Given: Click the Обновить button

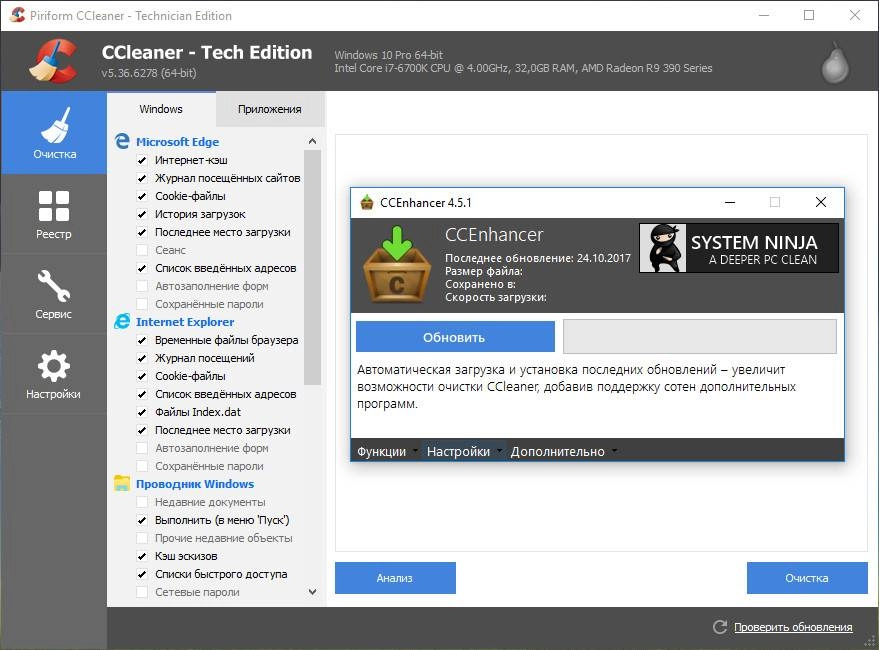Looking at the screenshot, I should (455, 337).
